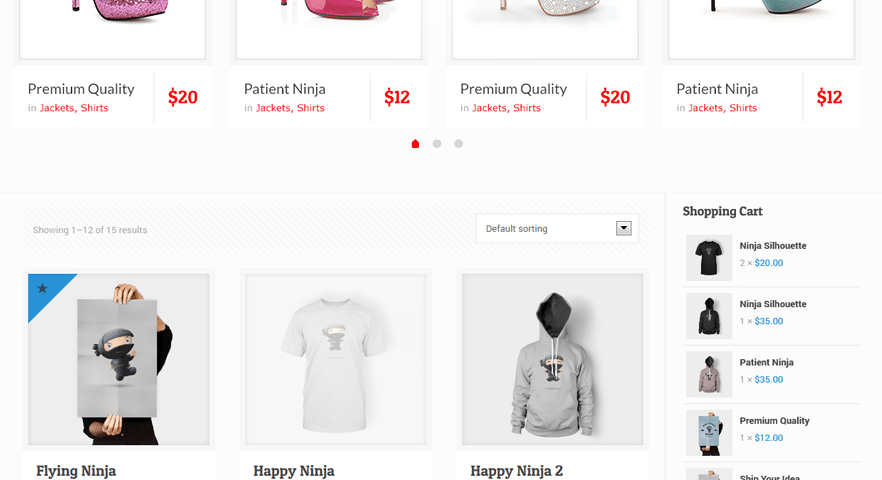The width and height of the screenshot is (882, 480).
Task: Click the sorting dropdown arrow button
Action: coord(623,228)
